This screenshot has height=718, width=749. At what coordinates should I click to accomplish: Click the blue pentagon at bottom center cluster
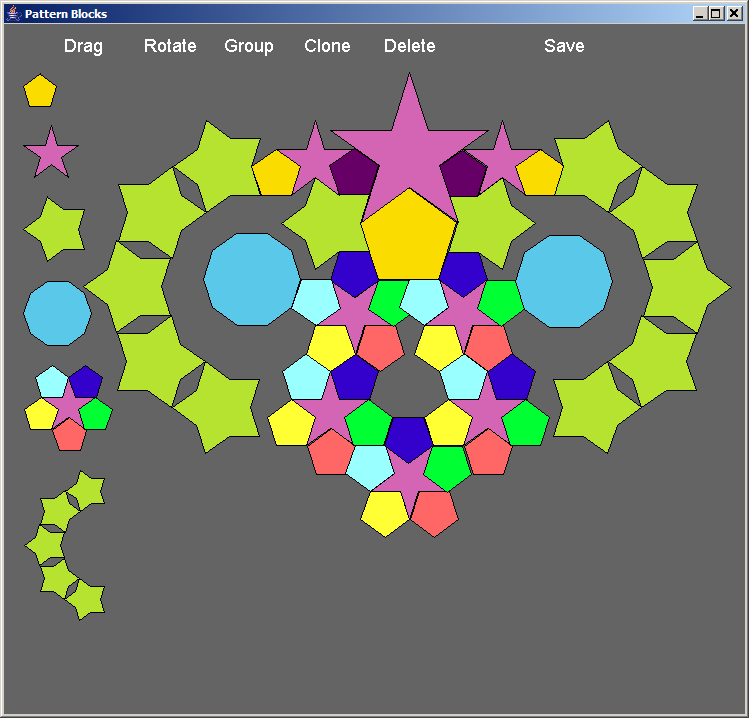click(408, 439)
